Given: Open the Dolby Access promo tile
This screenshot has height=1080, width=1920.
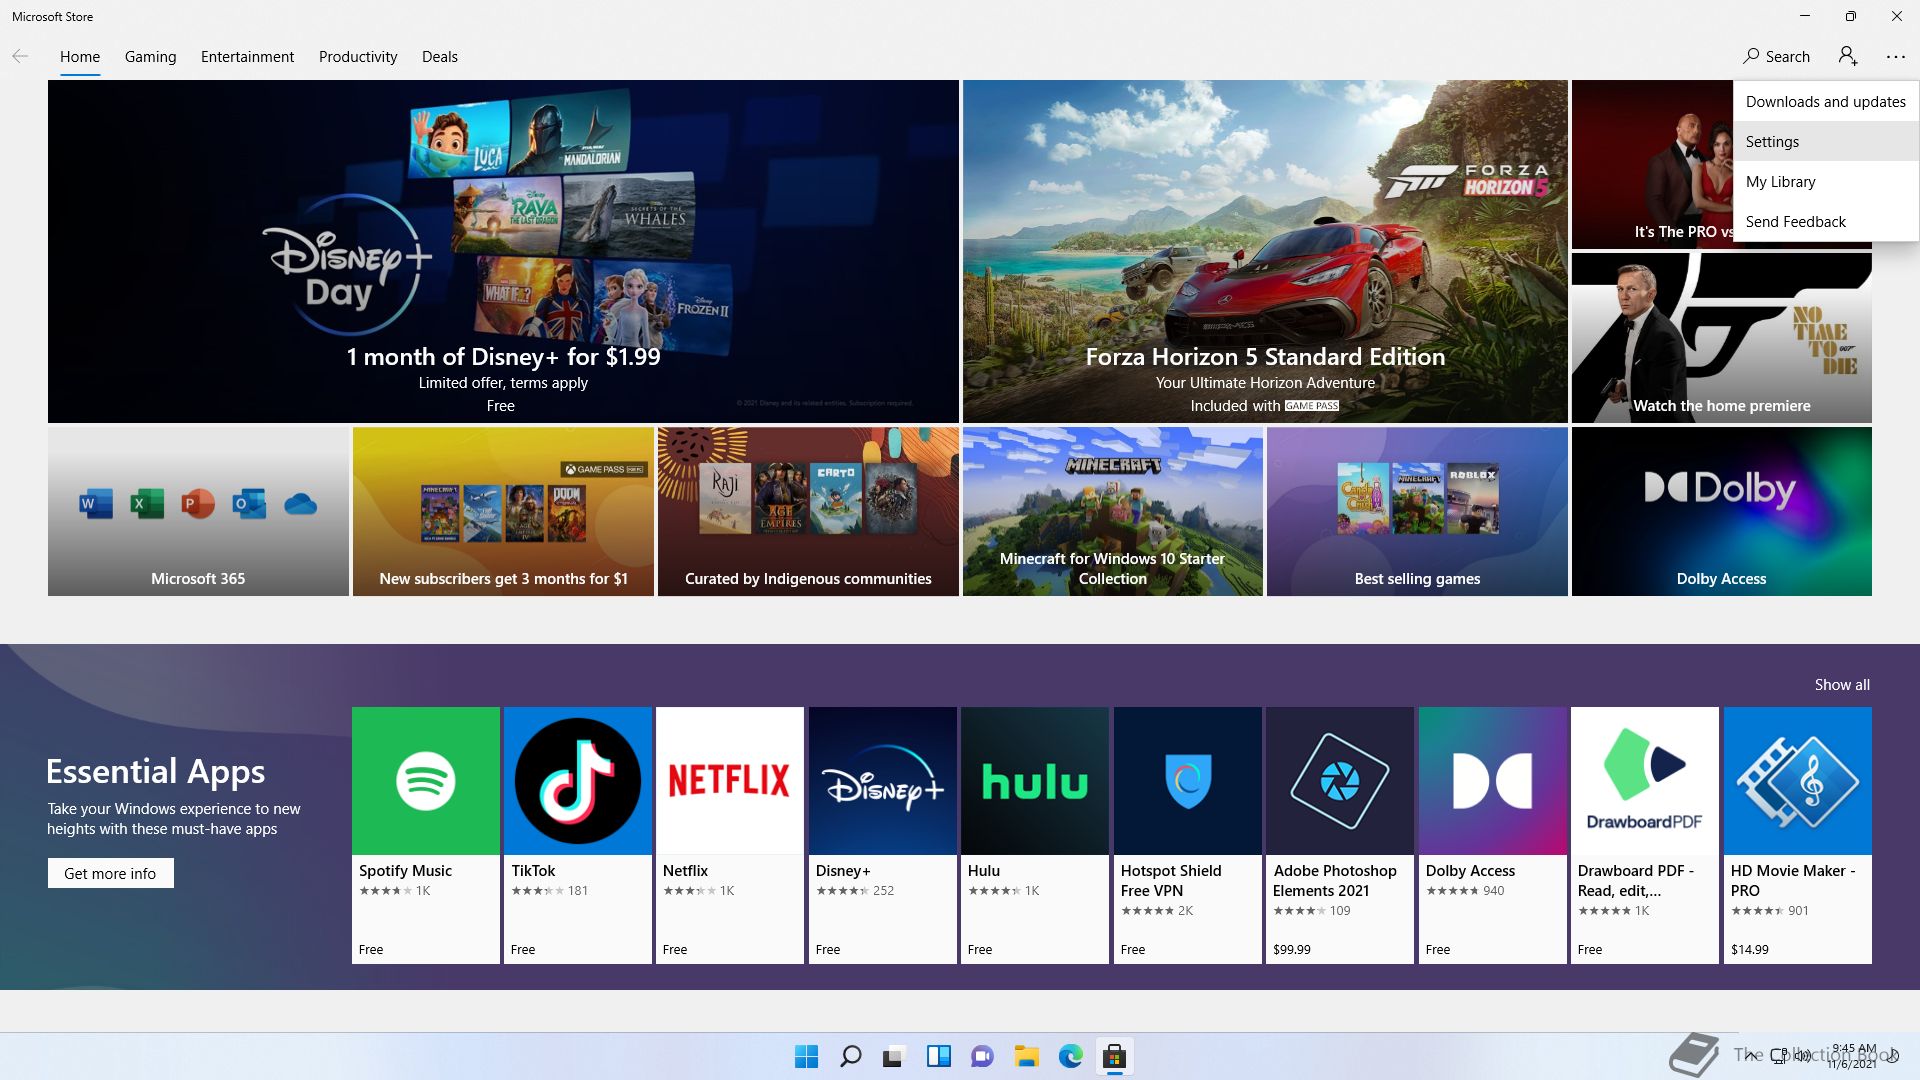Looking at the screenshot, I should [x=1721, y=511].
